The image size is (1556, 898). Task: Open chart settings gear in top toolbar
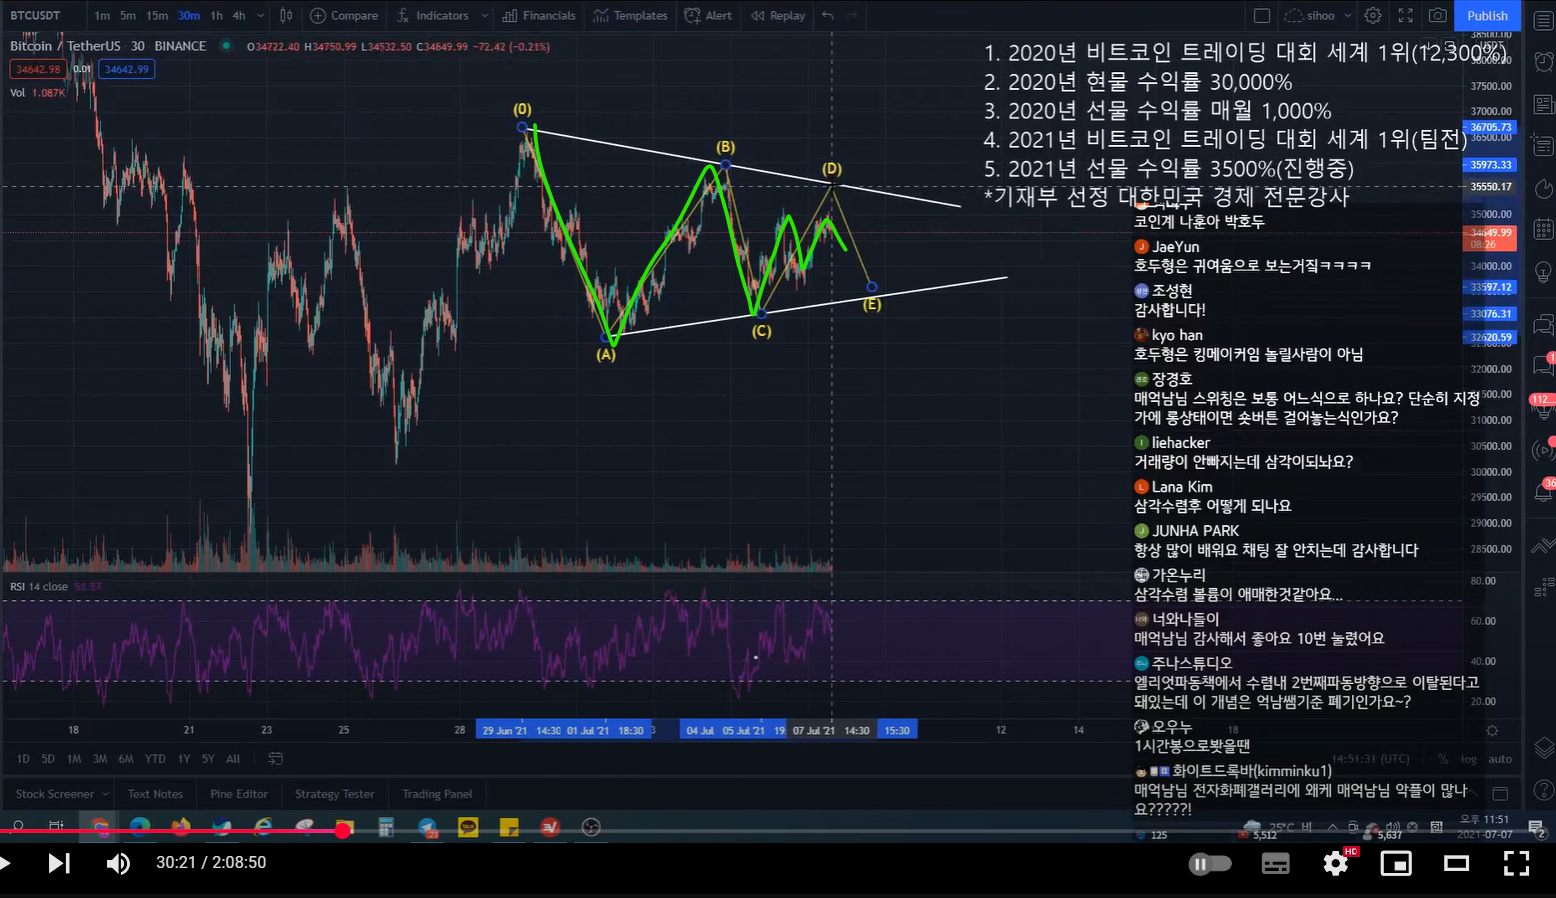click(x=1373, y=15)
